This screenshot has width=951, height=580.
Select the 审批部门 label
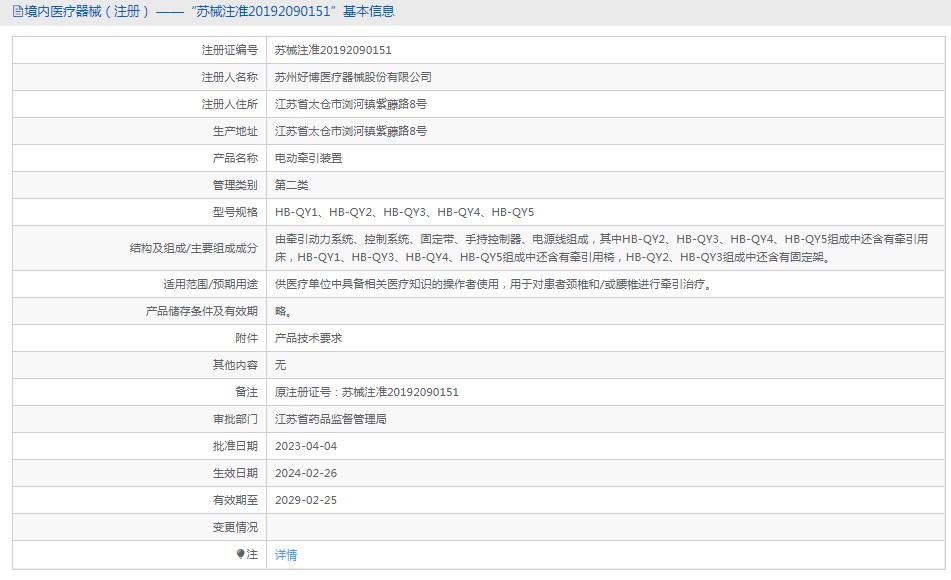click(235, 419)
